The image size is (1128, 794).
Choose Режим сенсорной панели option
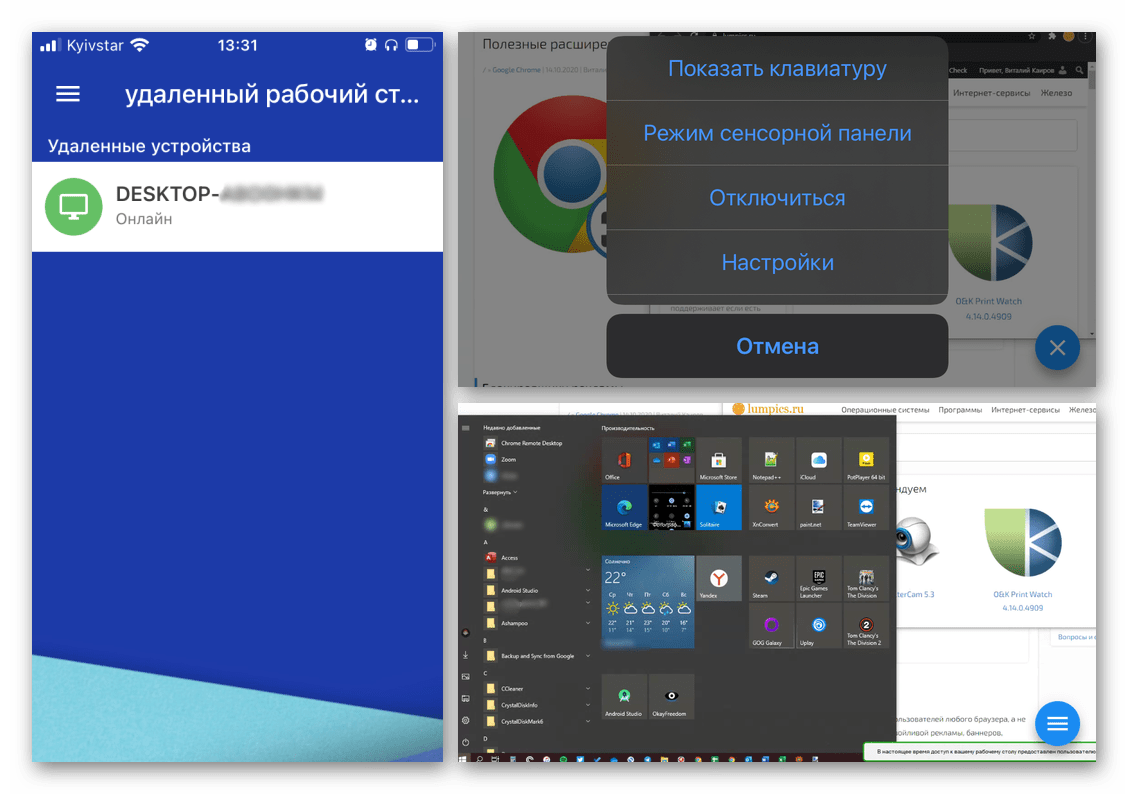click(777, 133)
